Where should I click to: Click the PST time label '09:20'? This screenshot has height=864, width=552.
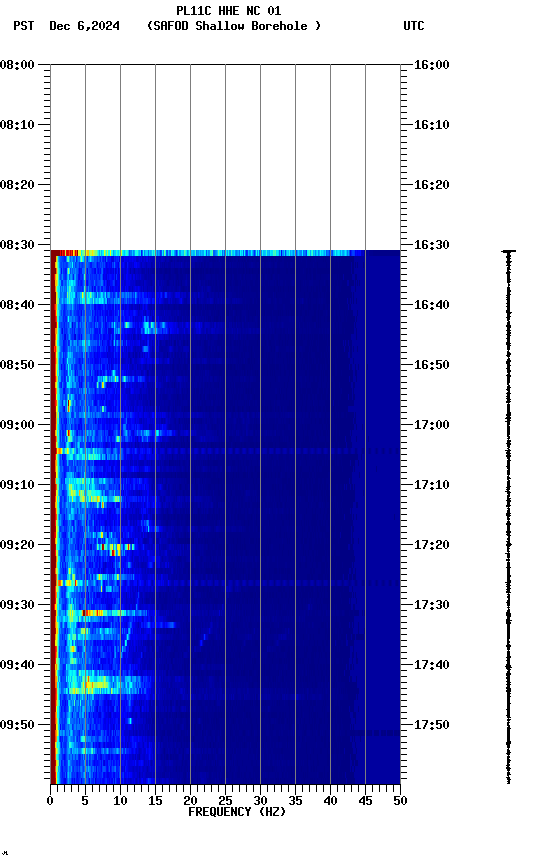(17, 545)
